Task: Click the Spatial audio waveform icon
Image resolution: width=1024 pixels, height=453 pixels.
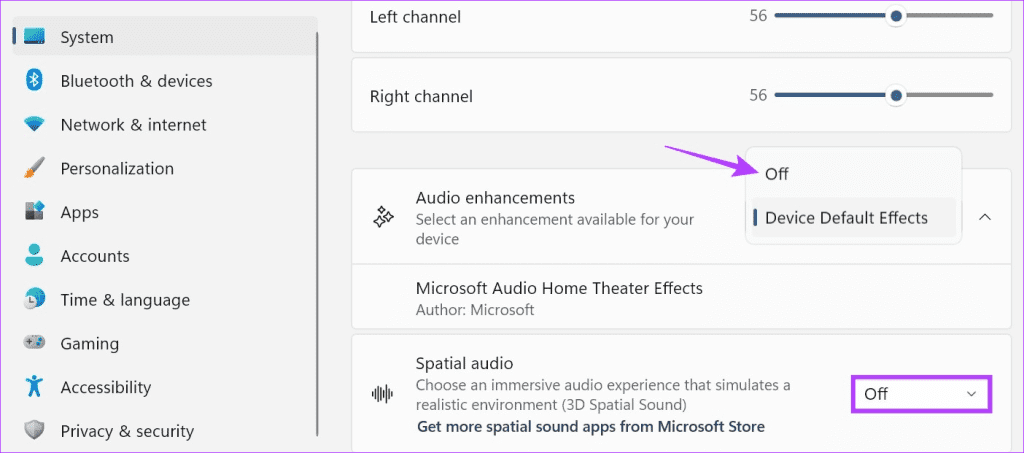Action: [383, 394]
